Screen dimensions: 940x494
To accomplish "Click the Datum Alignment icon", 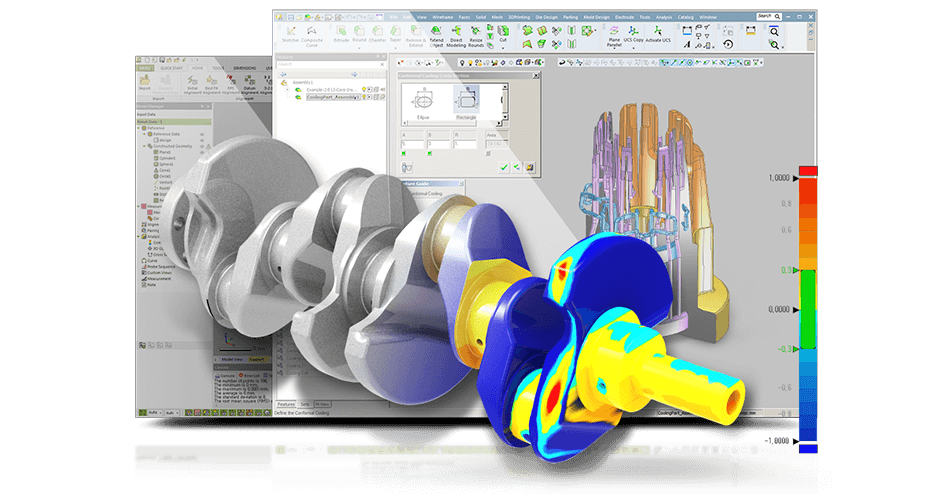I will tap(248, 82).
